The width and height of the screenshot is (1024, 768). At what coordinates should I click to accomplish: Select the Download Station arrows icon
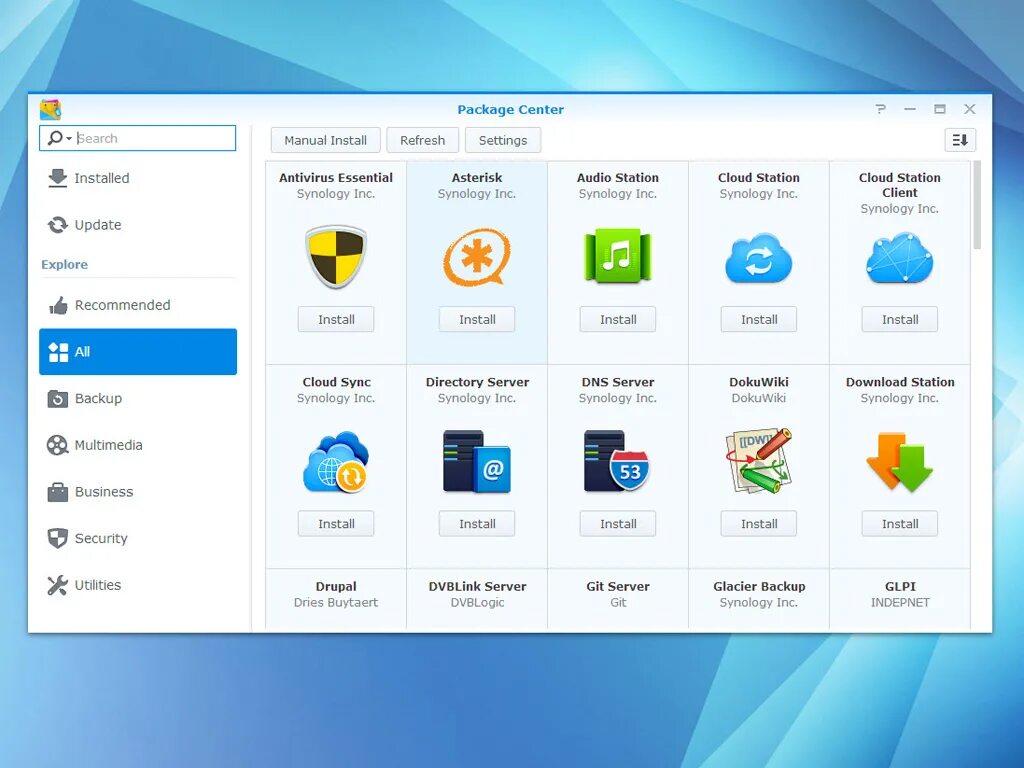tap(899, 462)
